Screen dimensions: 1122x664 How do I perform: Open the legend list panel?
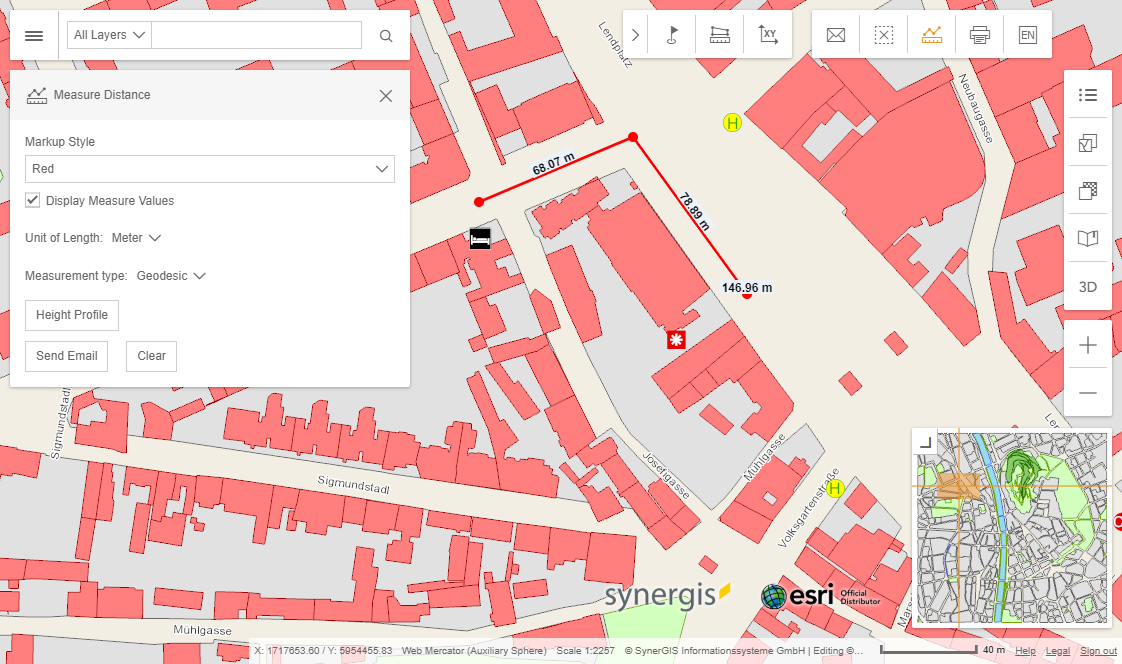click(x=1088, y=95)
